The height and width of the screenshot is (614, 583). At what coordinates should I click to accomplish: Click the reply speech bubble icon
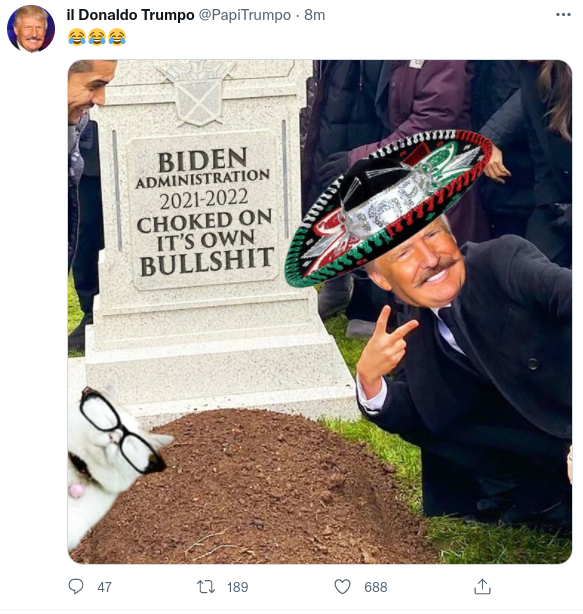[x=76, y=587]
